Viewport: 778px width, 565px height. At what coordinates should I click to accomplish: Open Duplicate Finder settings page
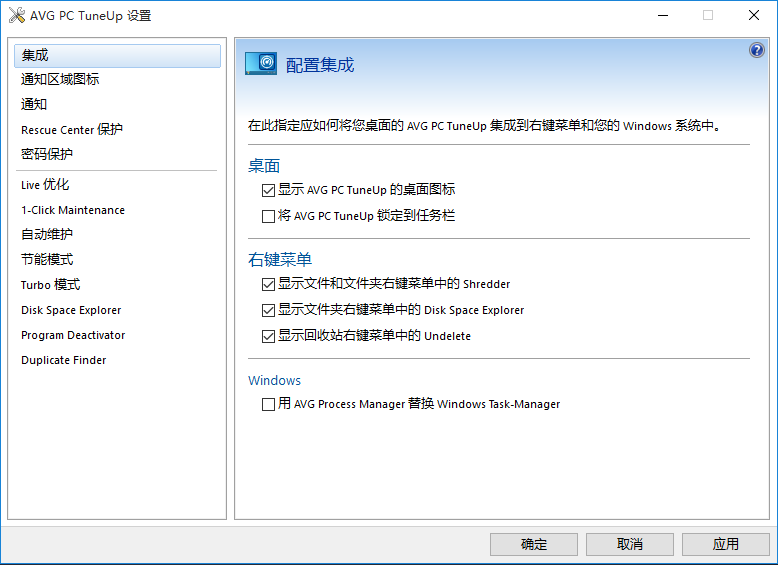click(63, 360)
